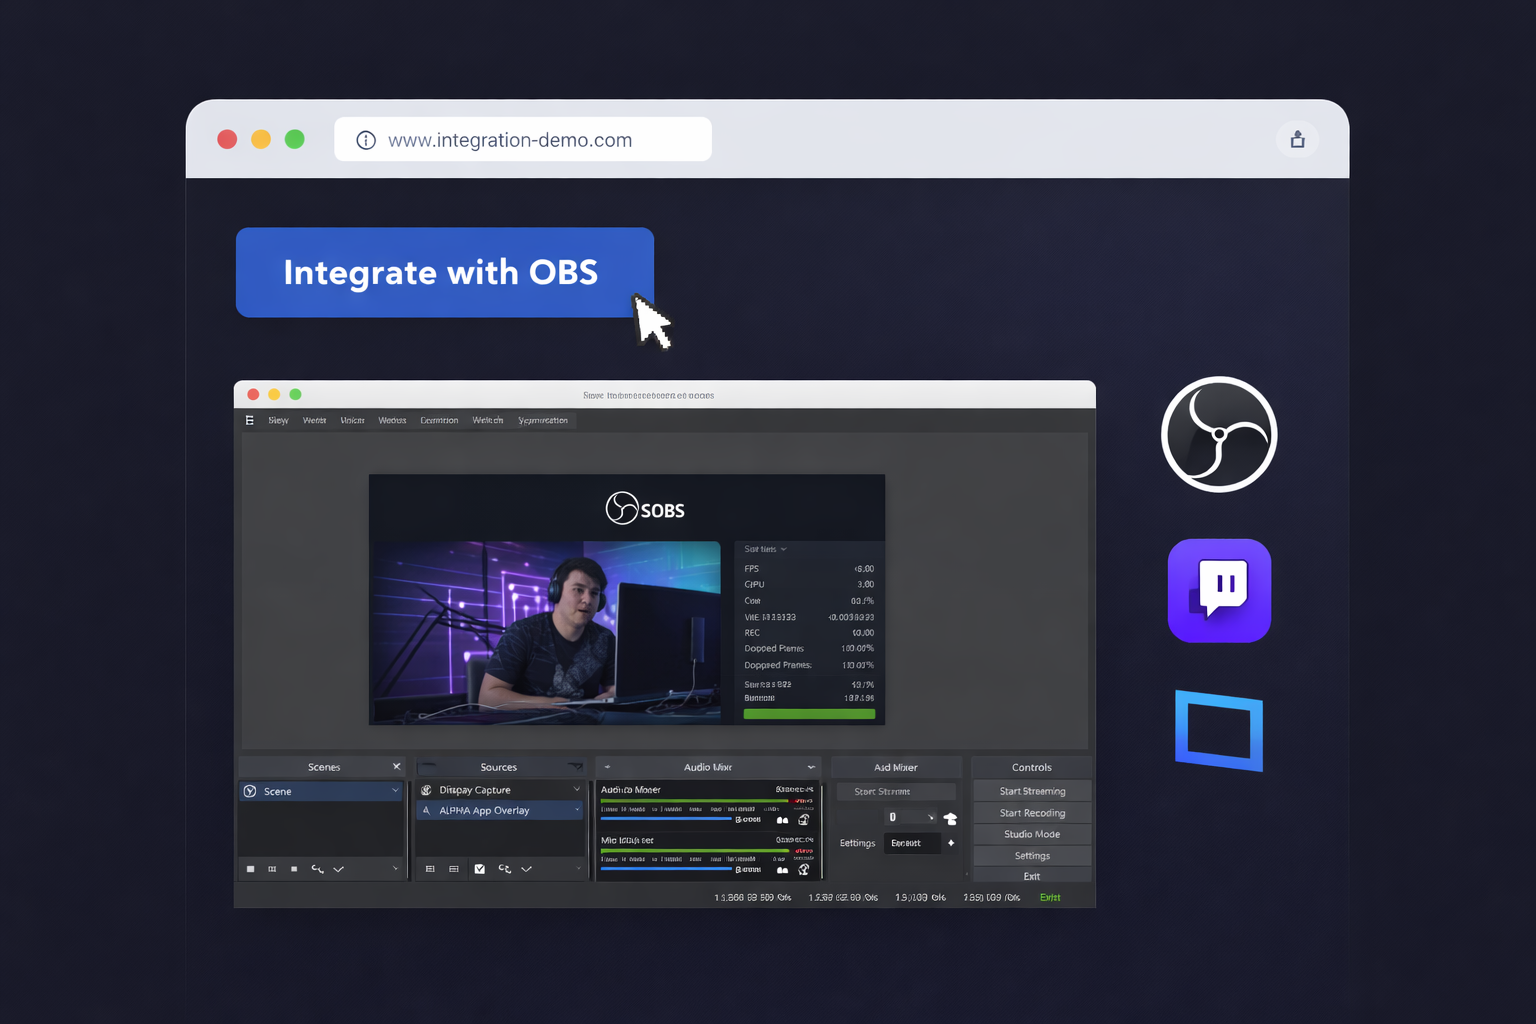Image resolution: width=1536 pixels, height=1024 pixels.
Task: Toggle the checkbox in the Sources toolbar
Action: tap(480, 868)
